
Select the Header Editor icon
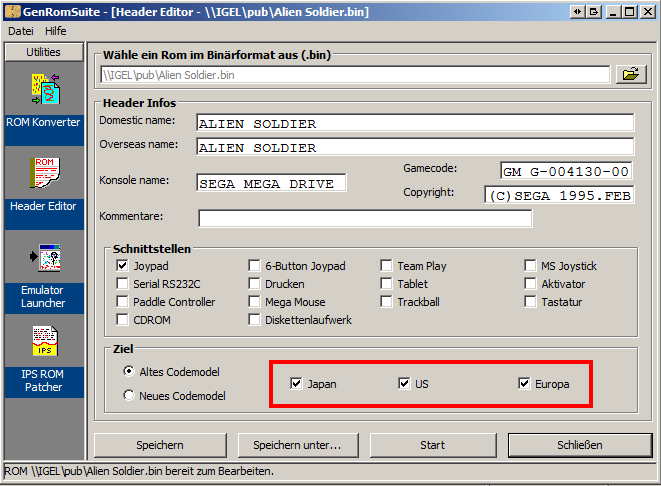tap(45, 172)
